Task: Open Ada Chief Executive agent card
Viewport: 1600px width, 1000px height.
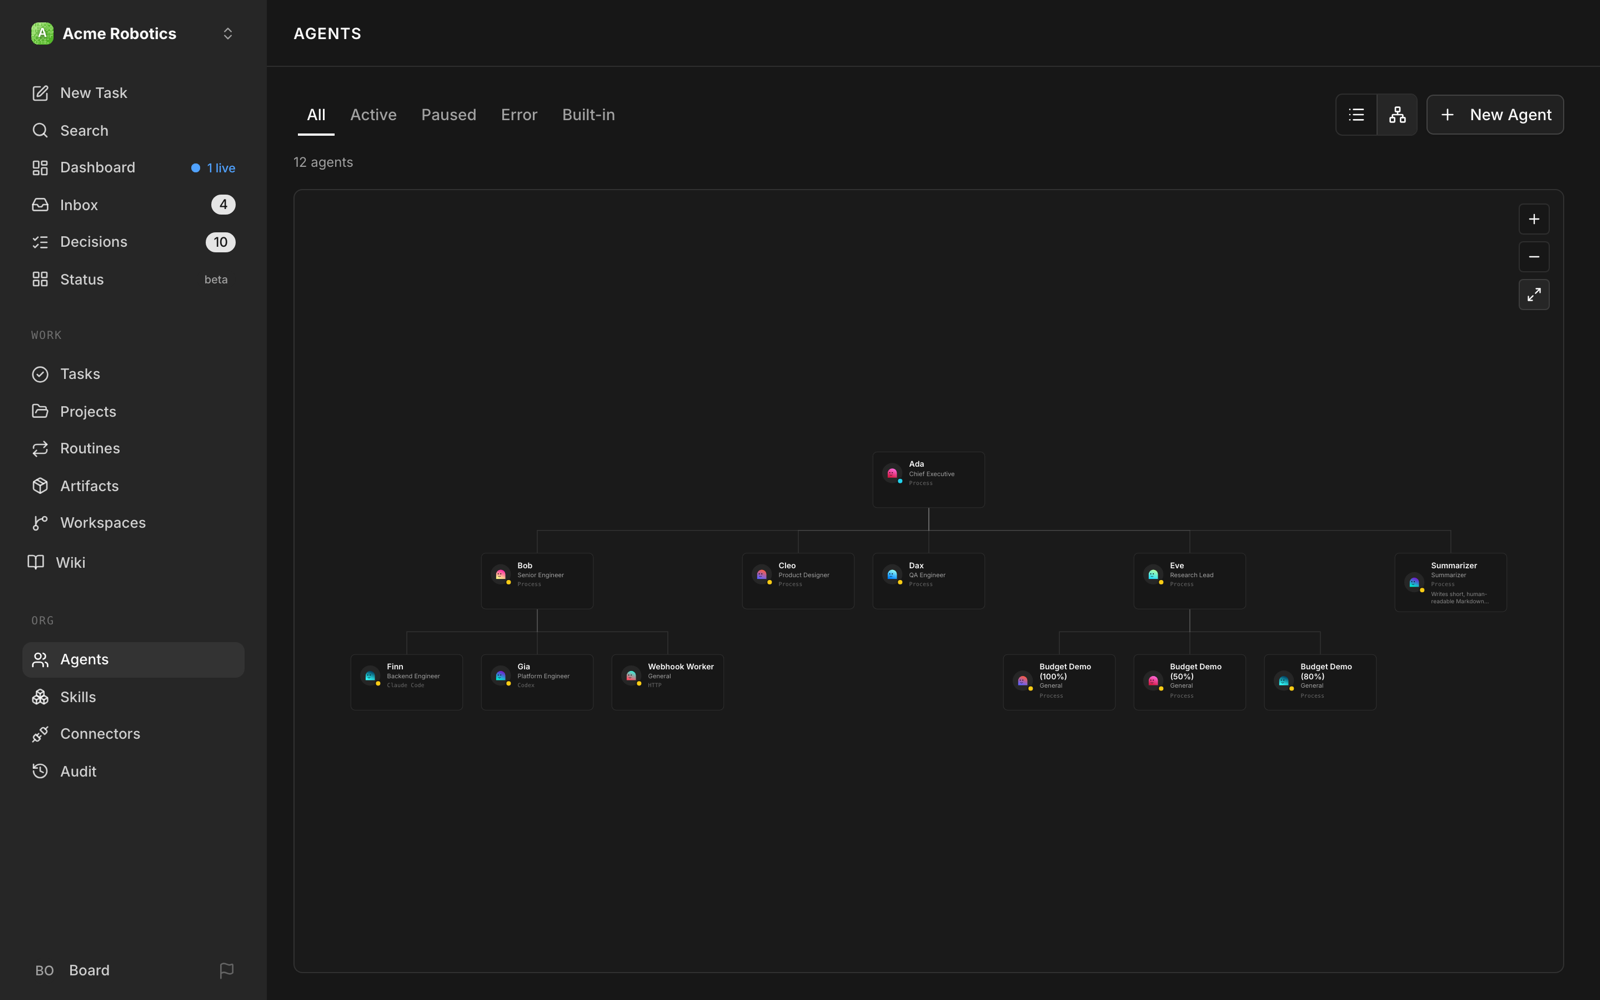Action: click(929, 480)
